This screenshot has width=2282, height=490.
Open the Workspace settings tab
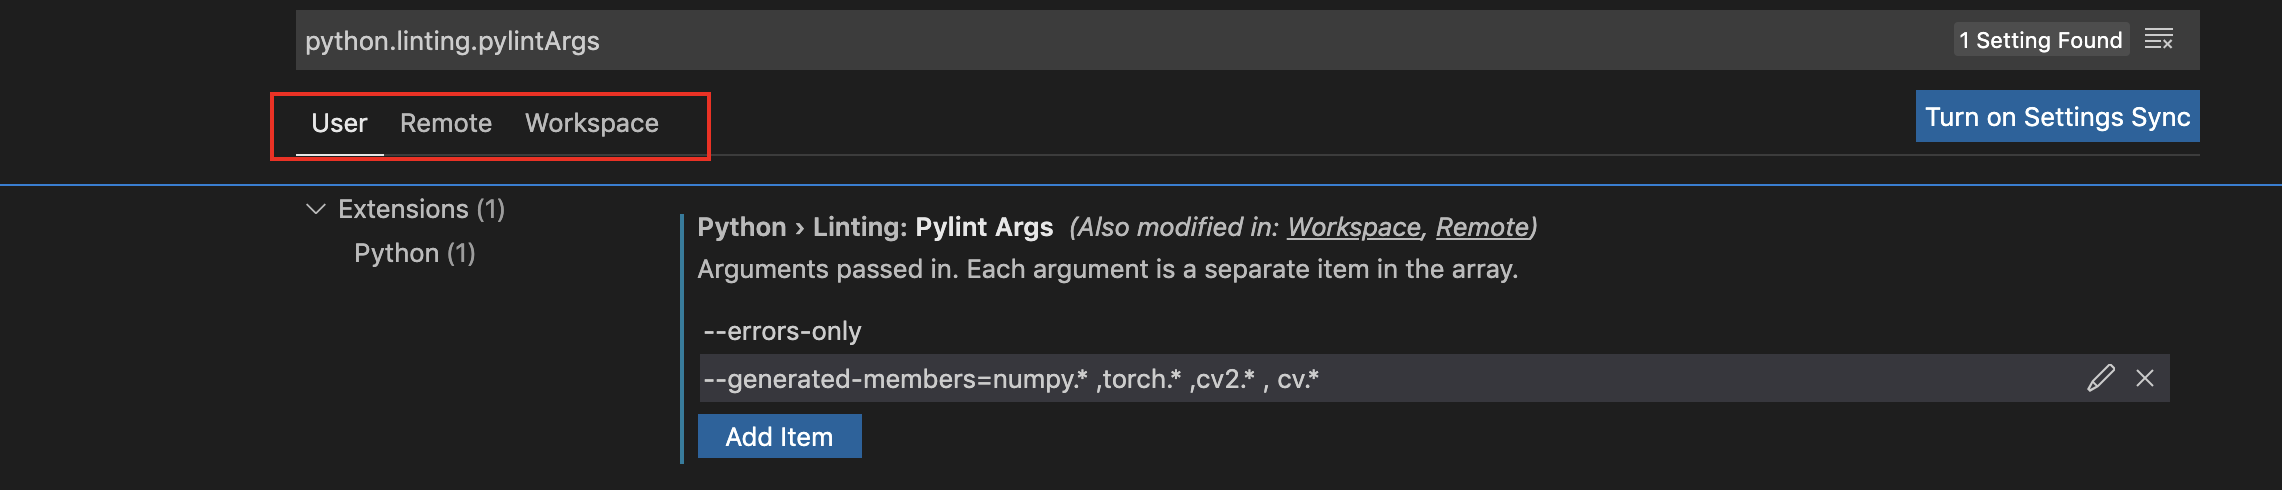591,123
